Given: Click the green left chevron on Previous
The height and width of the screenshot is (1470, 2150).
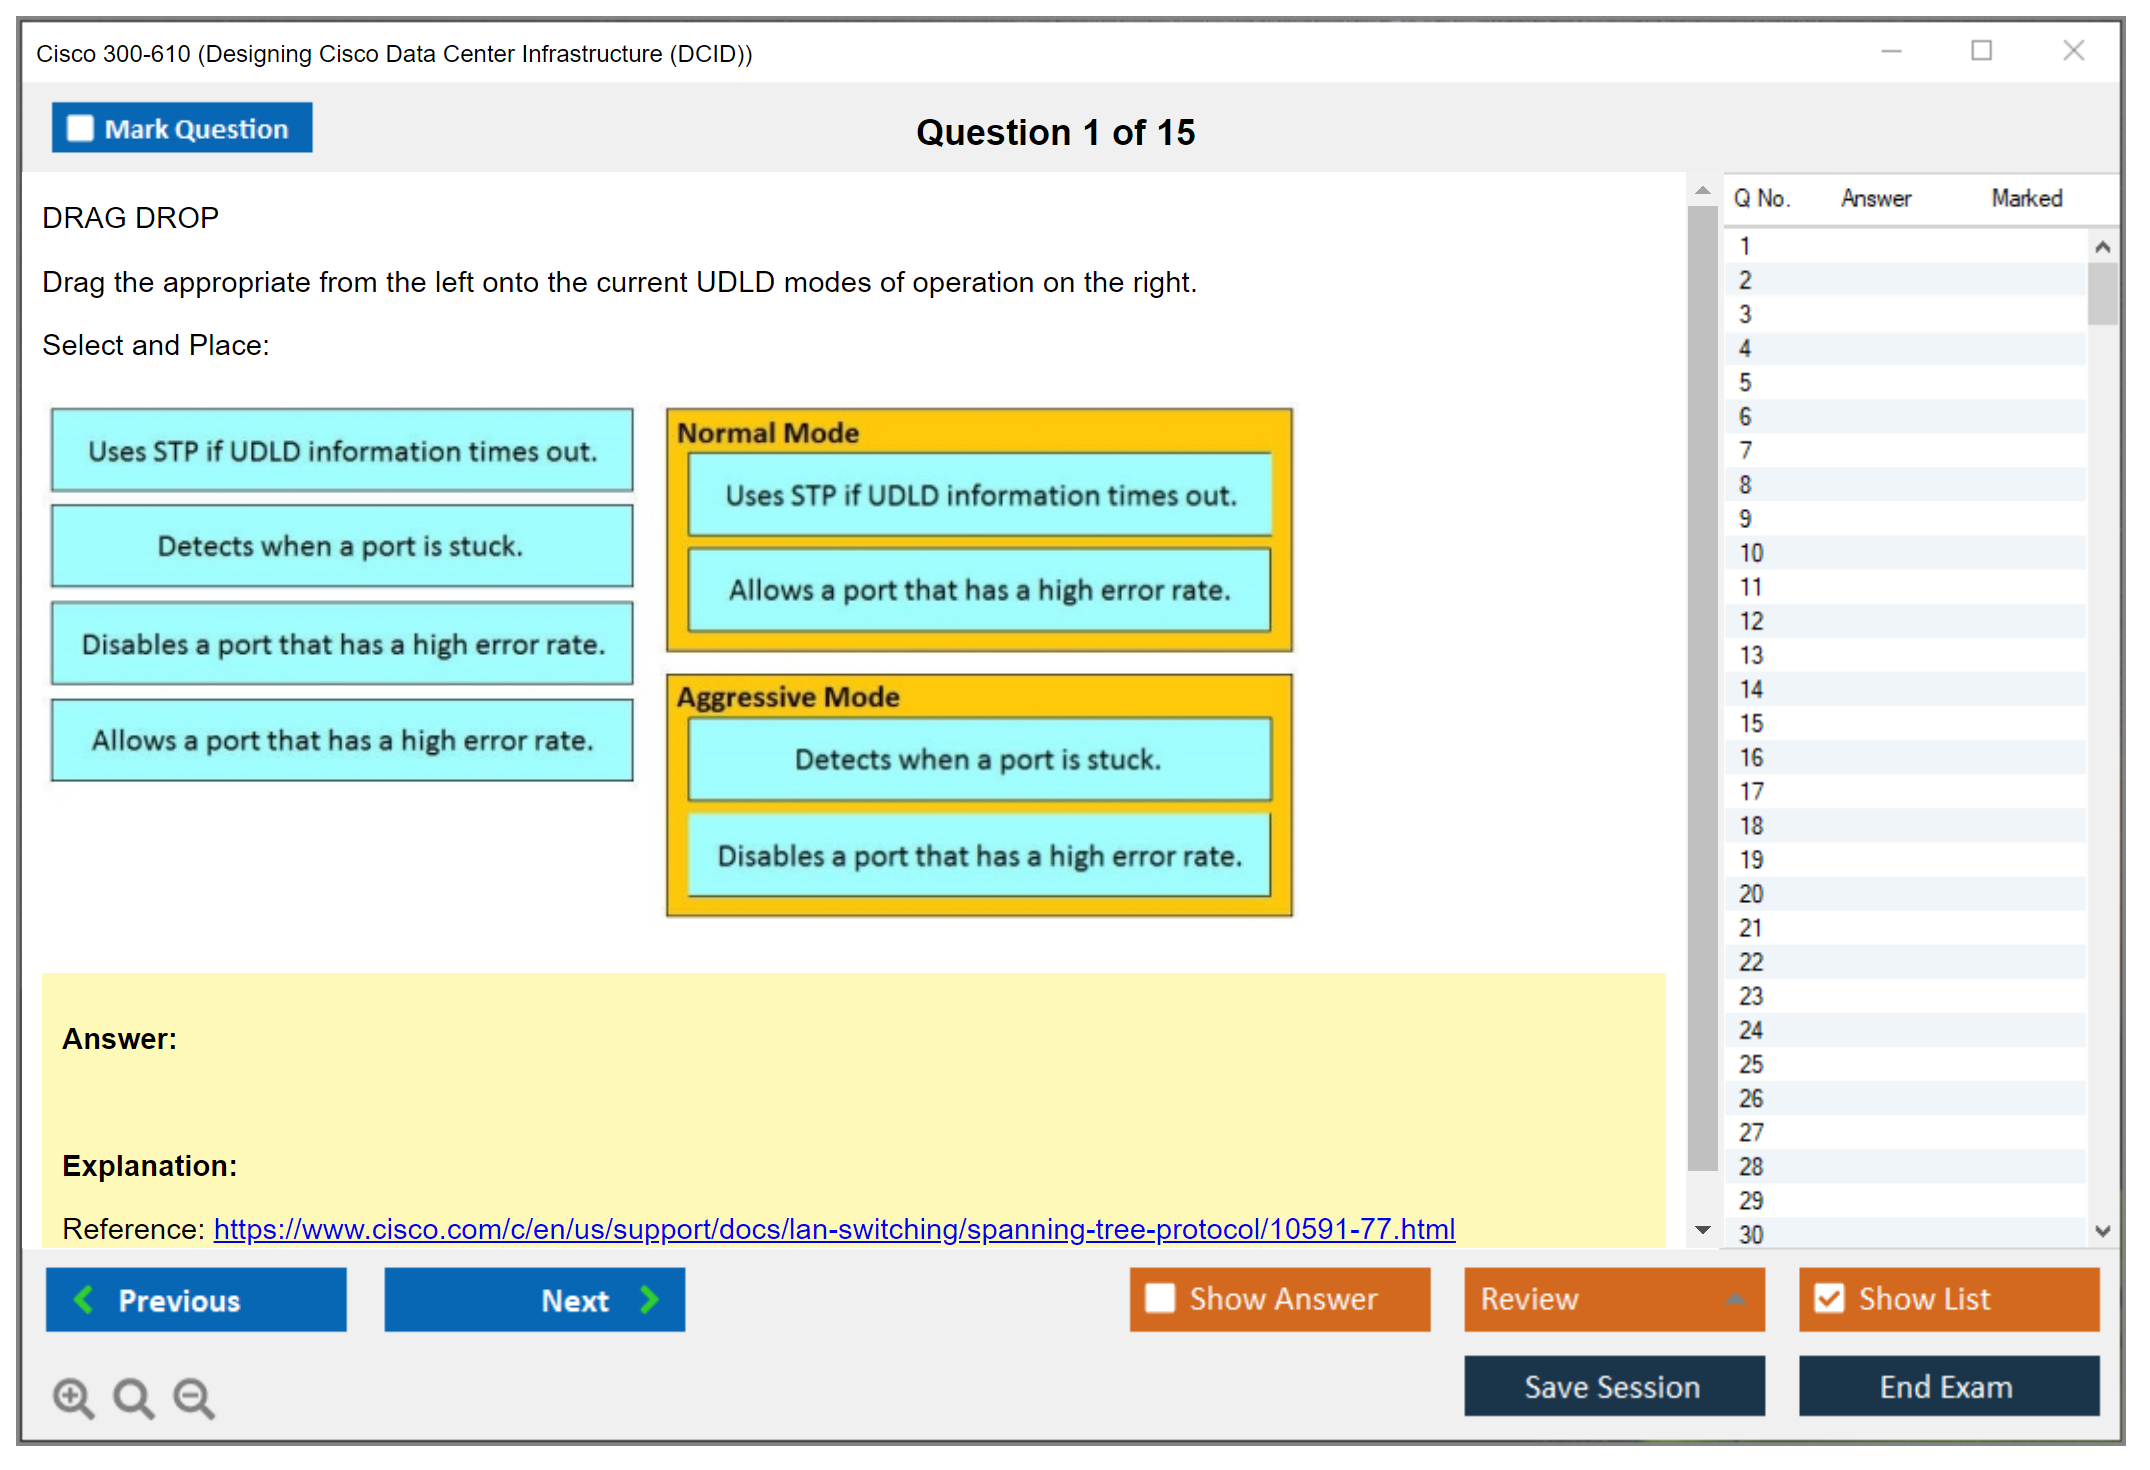Looking at the screenshot, I should click(84, 1299).
